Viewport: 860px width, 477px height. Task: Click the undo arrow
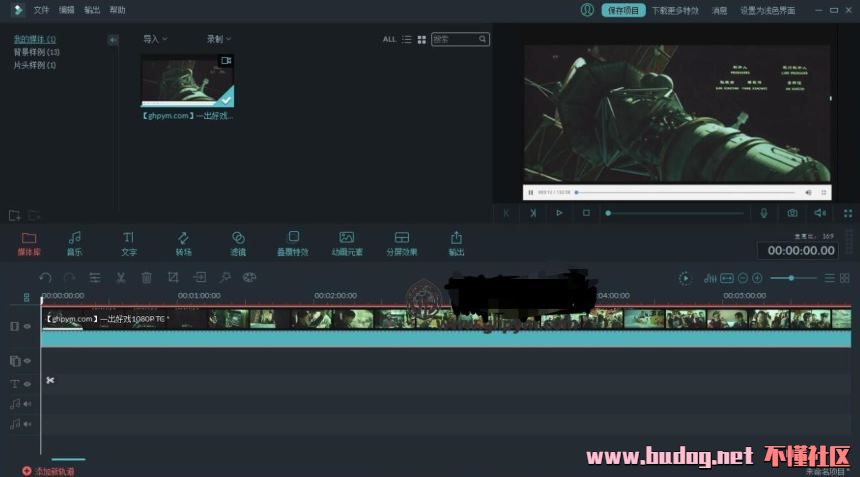tap(45, 277)
